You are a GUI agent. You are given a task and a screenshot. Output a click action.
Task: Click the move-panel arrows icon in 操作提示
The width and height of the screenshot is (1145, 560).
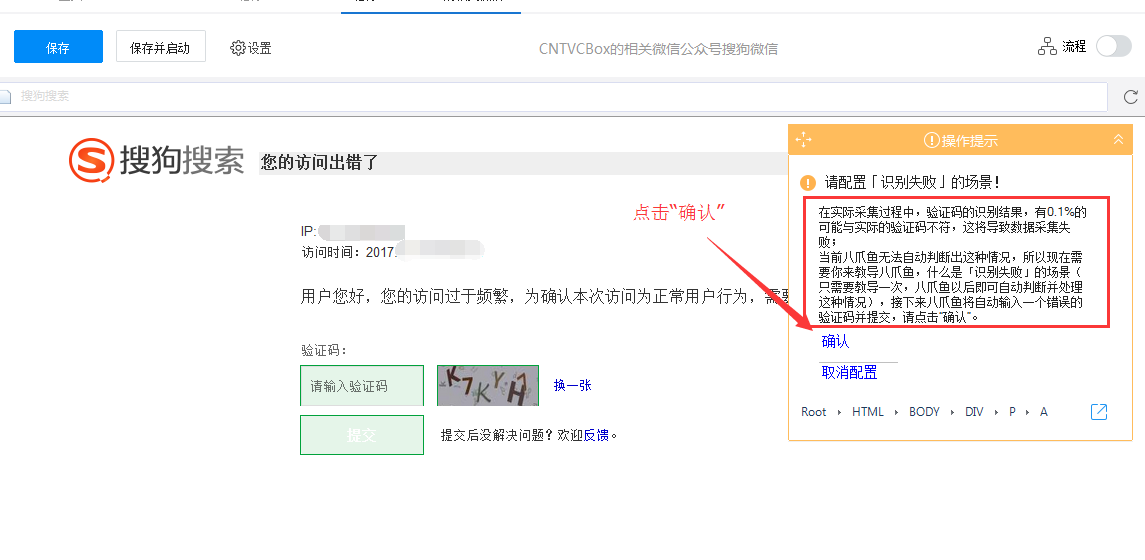pos(803,140)
